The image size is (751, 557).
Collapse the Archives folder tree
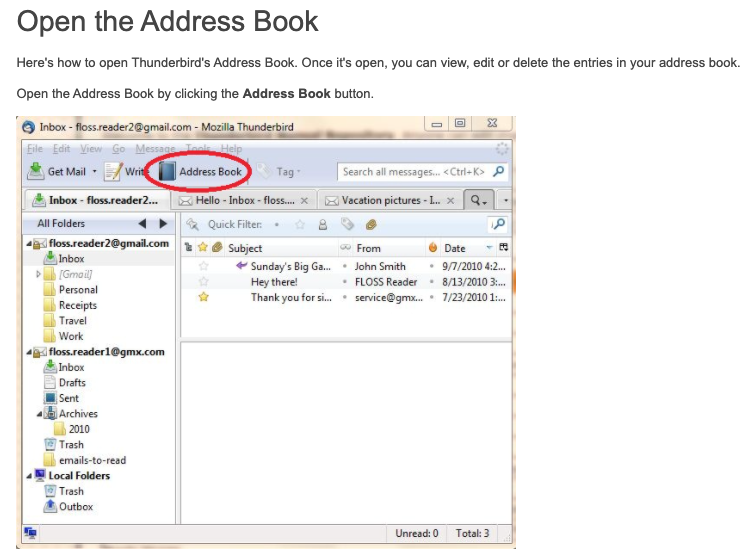(39, 414)
